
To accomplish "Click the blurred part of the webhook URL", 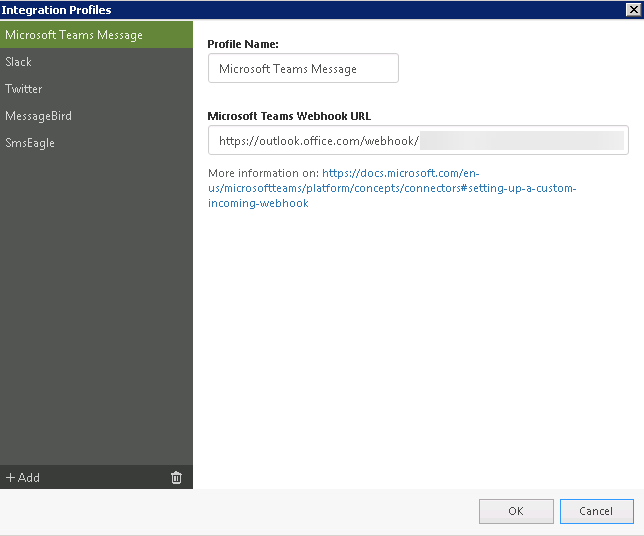I will (520, 141).
